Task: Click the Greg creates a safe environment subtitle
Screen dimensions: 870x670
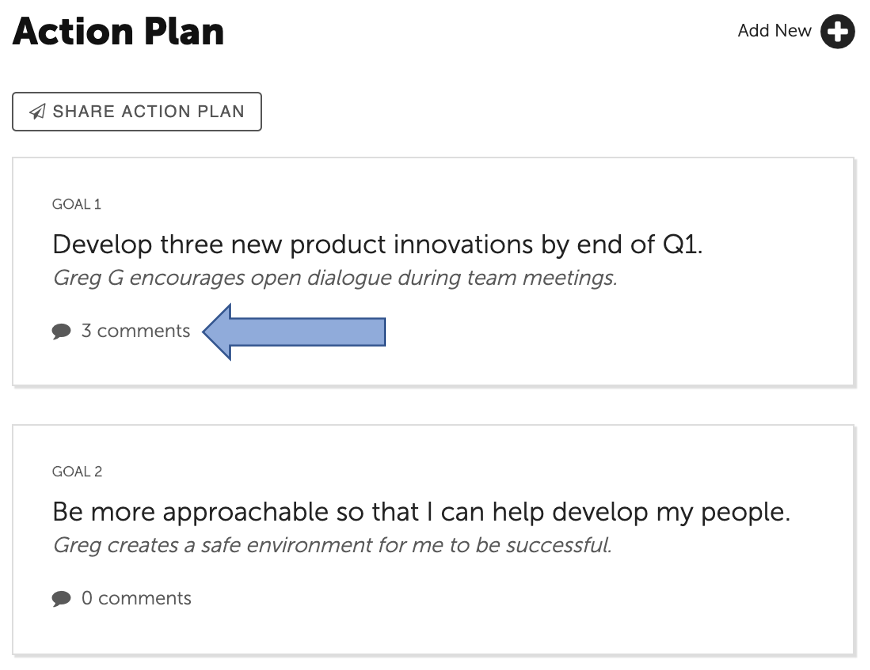Action: click(x=332, y=545)
